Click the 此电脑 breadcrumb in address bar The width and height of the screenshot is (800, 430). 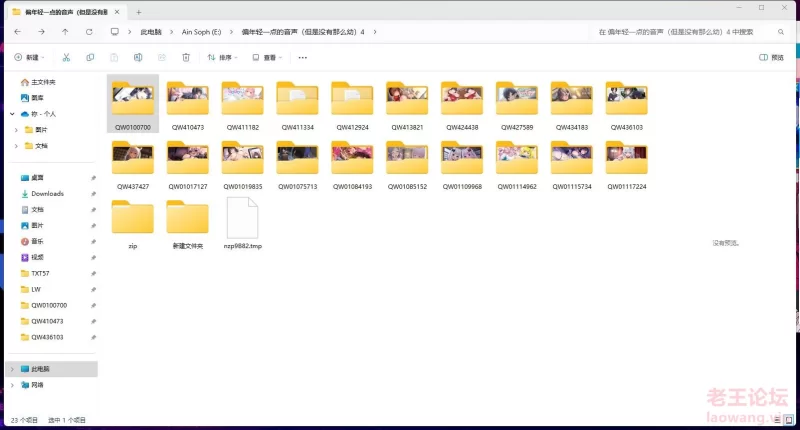pos(151,32)
